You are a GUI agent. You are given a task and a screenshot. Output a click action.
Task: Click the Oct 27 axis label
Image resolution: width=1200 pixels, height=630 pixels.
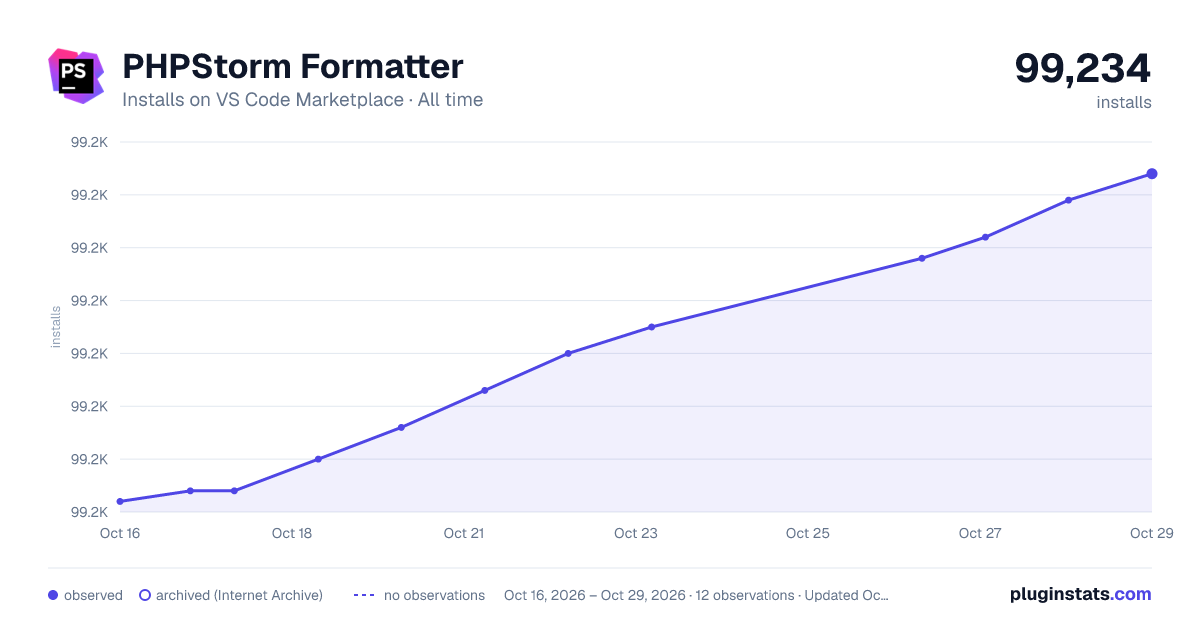pos(980,533)
